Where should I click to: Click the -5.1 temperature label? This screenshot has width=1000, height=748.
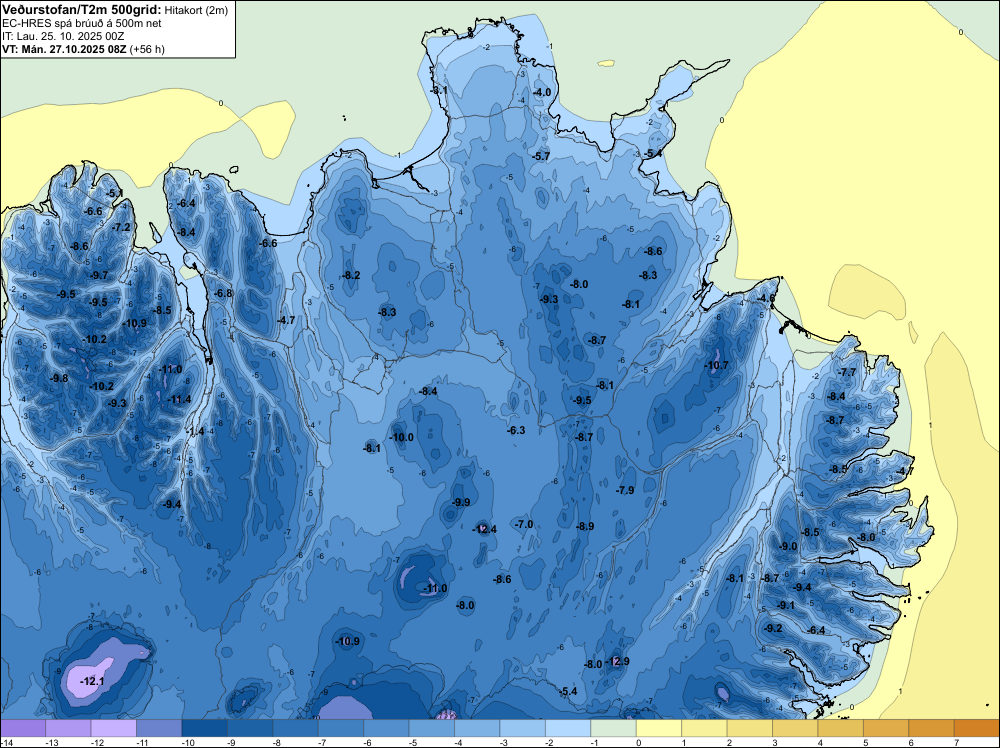click(x=115, y=193)
